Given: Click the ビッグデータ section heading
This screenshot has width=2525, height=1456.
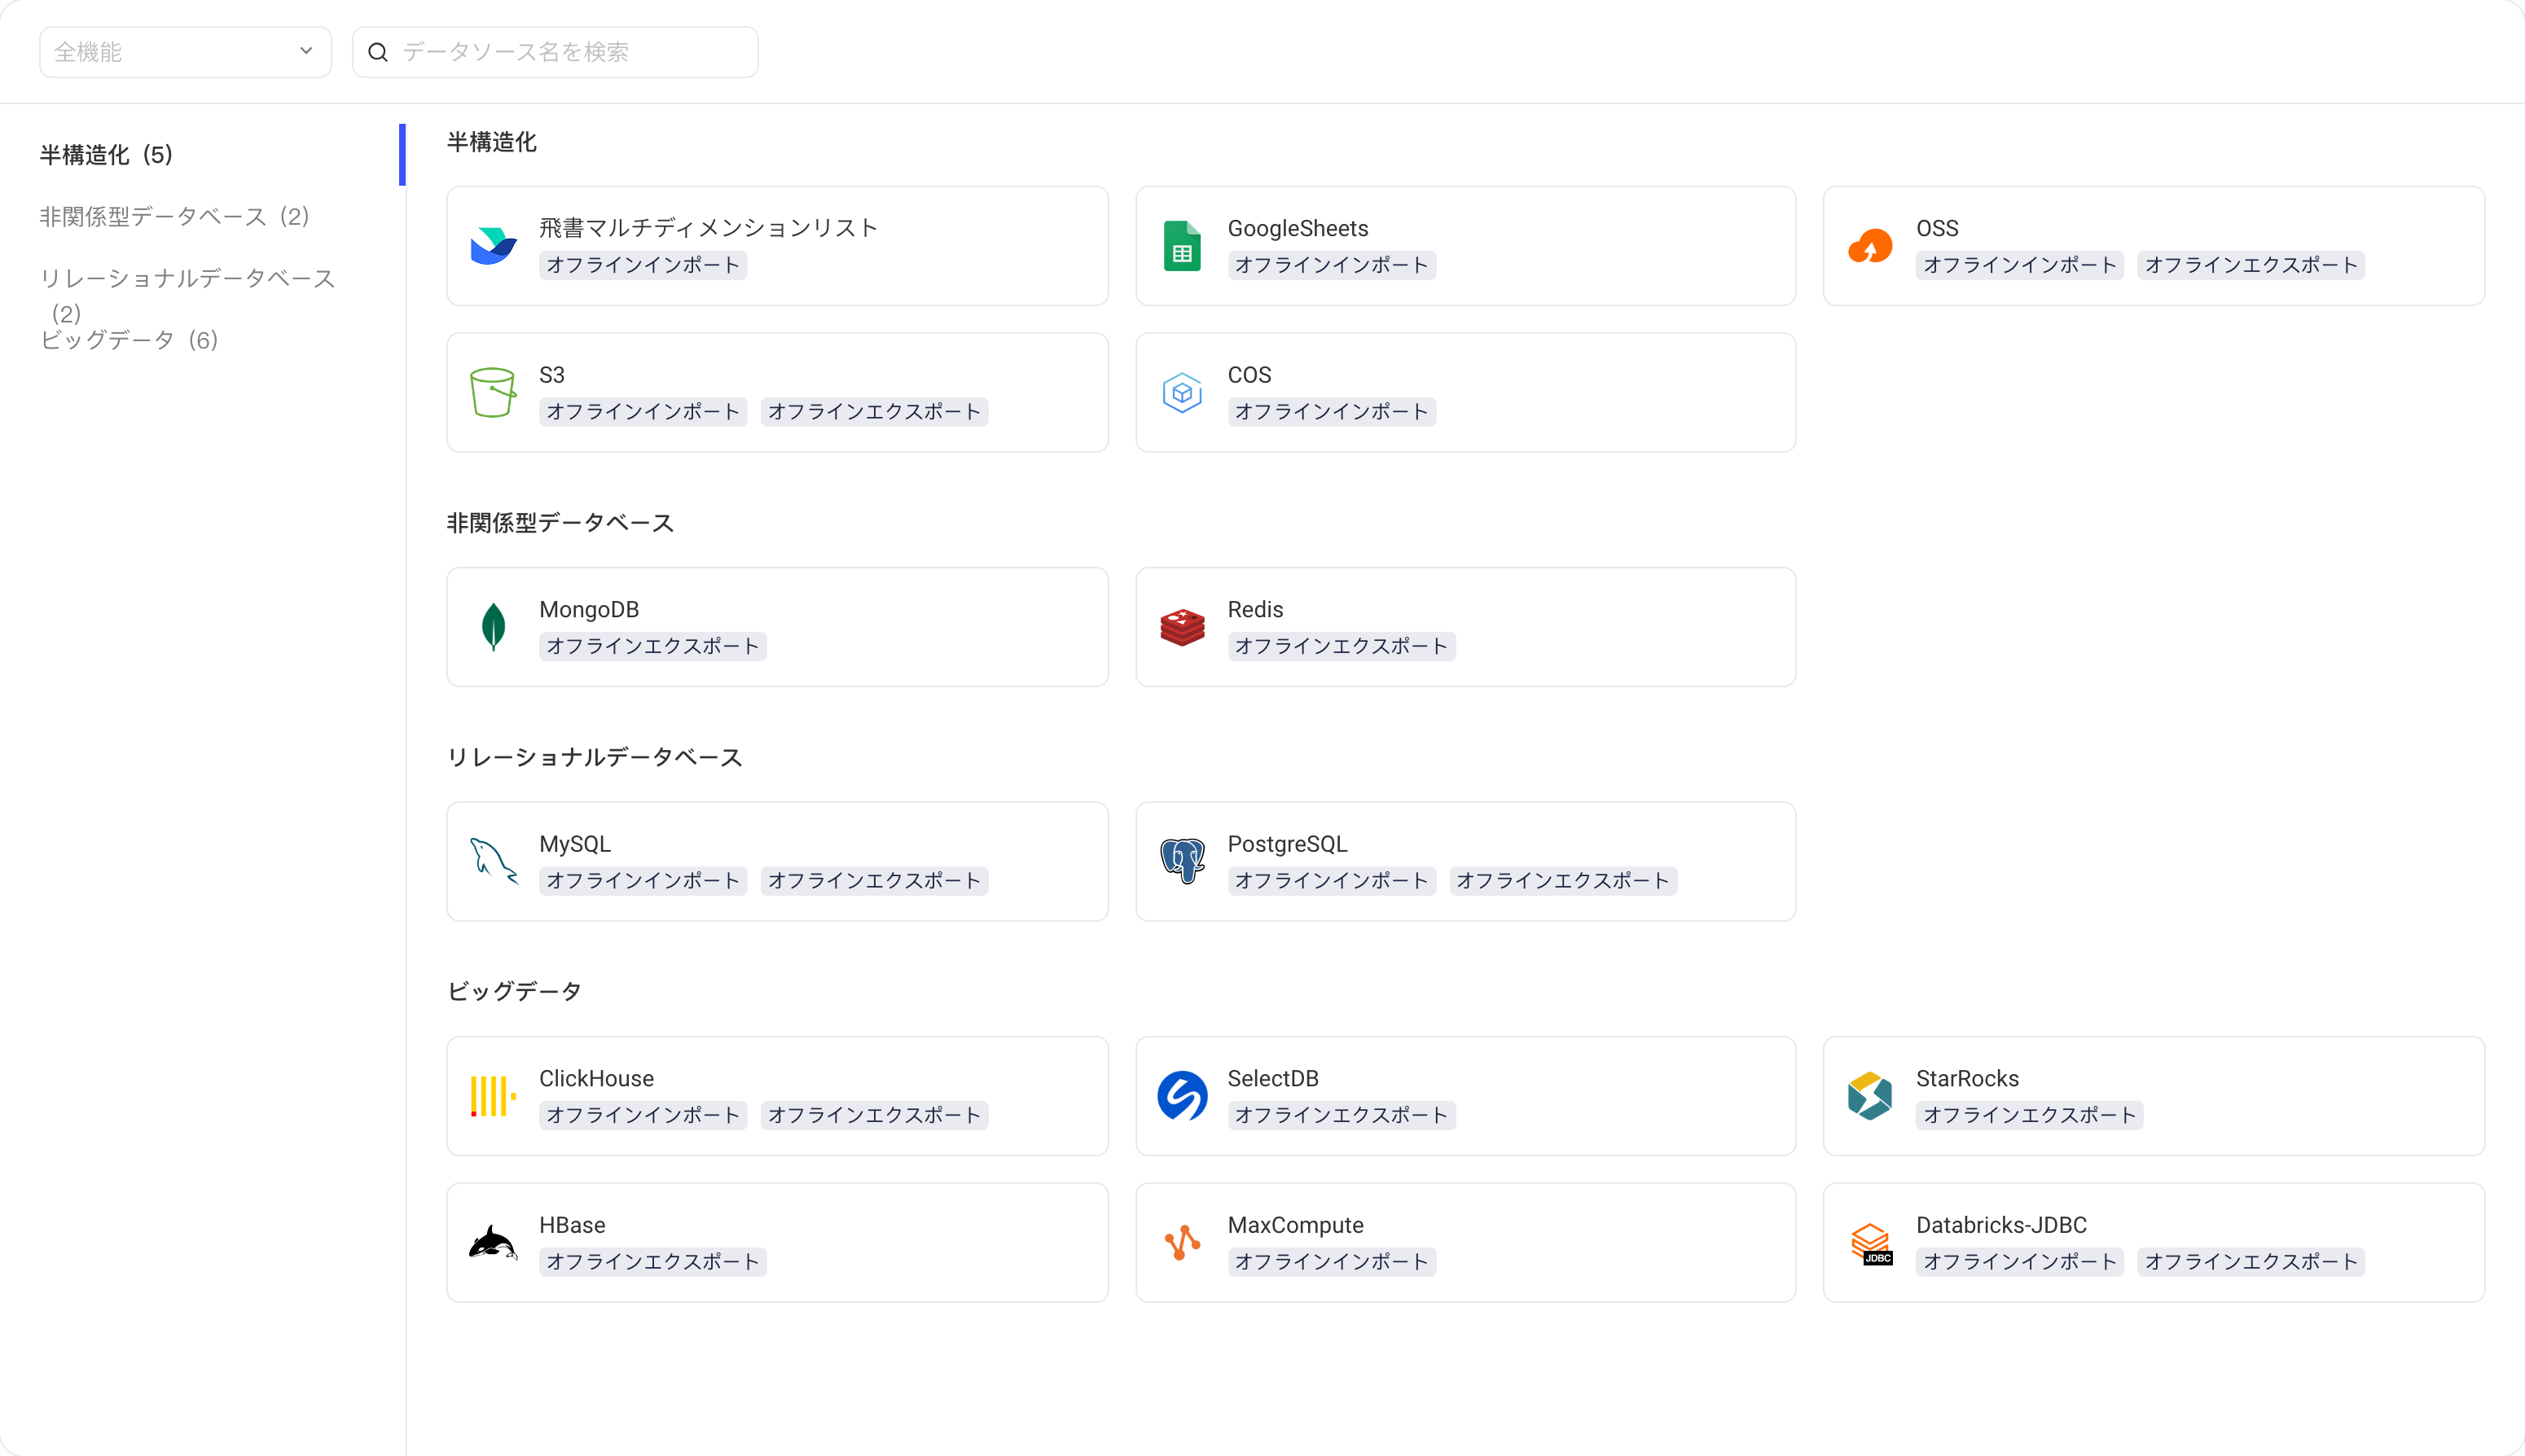Looking at the screenshot, I should [x=514, y=991].
